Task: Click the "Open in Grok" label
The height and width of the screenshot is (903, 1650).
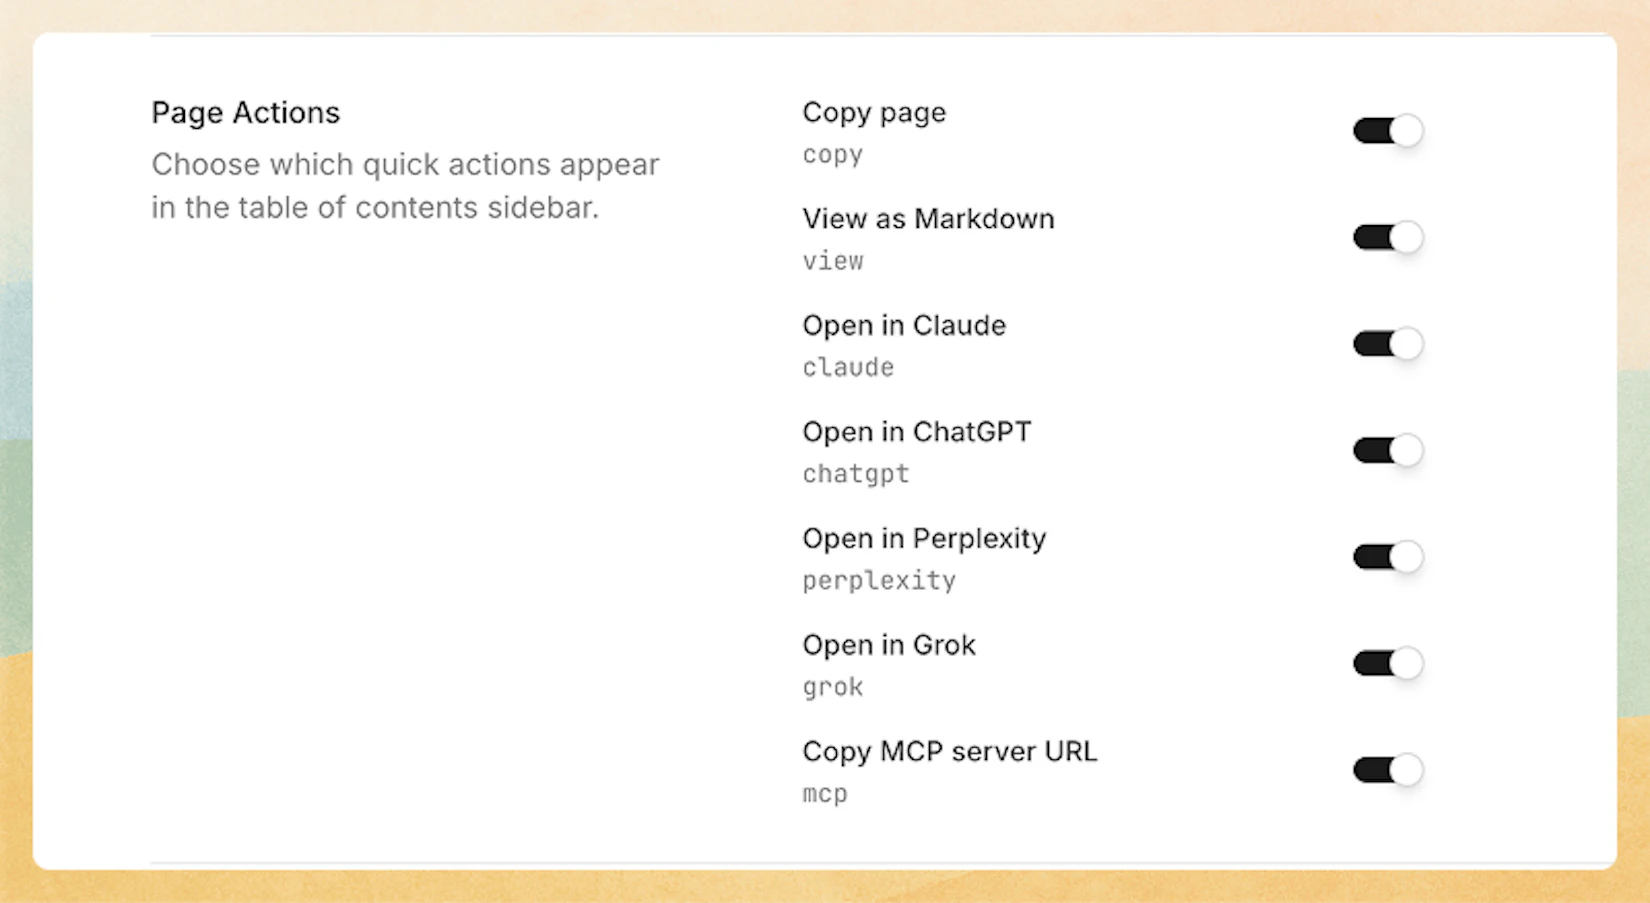Action: click(889, 645)
